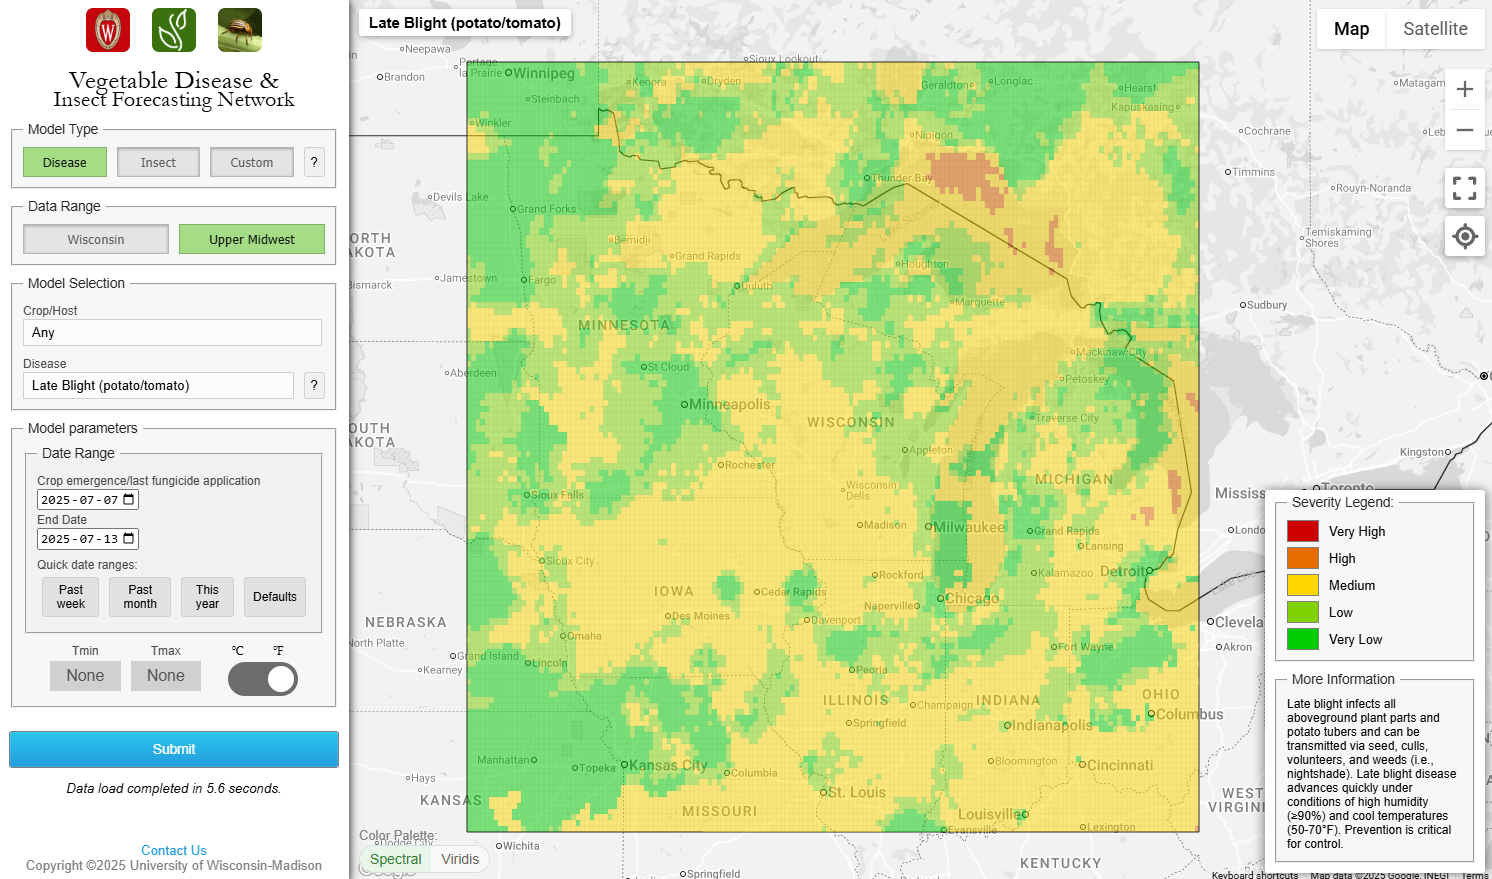Viewport: 1492px width, 879px height.
Task: Click the Very High red swatch
Action: pyautogui.click(x=1302, y=531)
